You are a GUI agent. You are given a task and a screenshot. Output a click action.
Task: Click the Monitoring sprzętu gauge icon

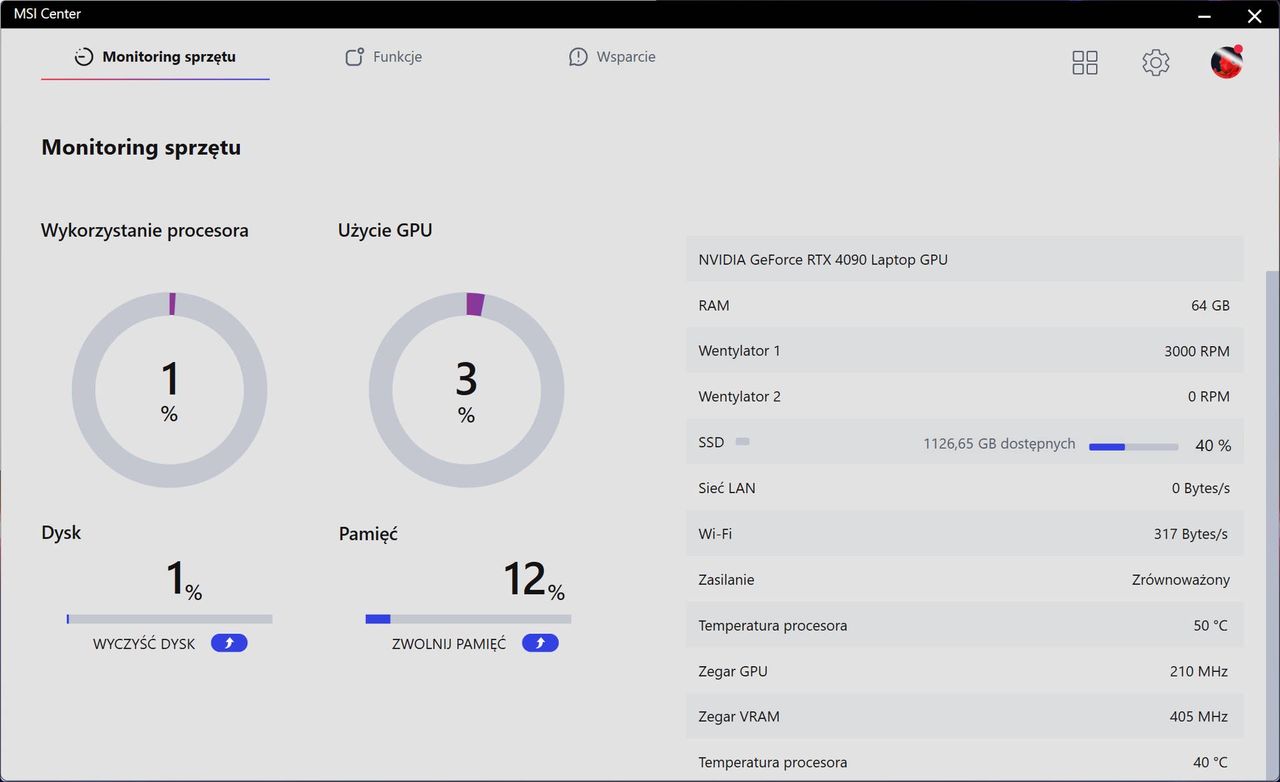click(x=84, y=57)
